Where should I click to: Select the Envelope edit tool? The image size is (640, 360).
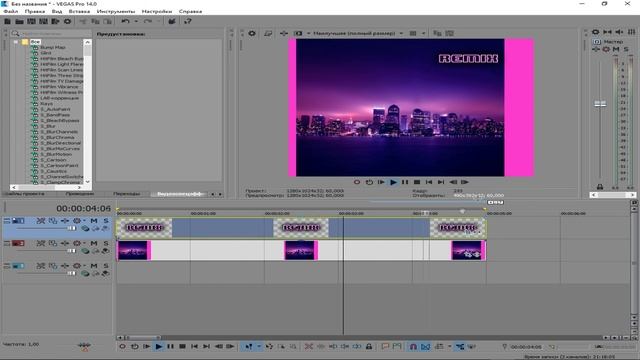(x=269, y=347)
